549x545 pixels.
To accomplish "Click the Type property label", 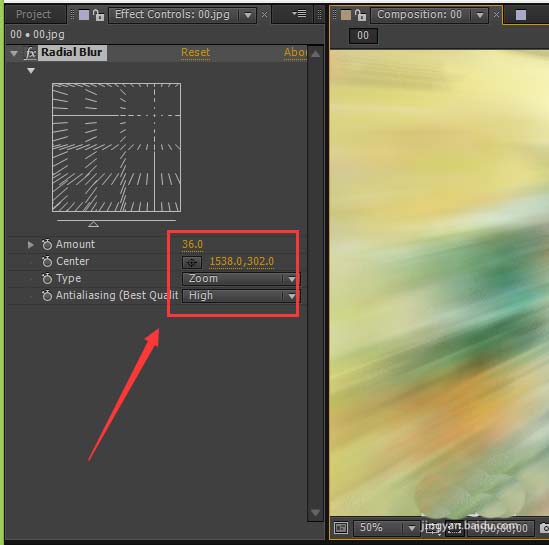I will (68, 279).
